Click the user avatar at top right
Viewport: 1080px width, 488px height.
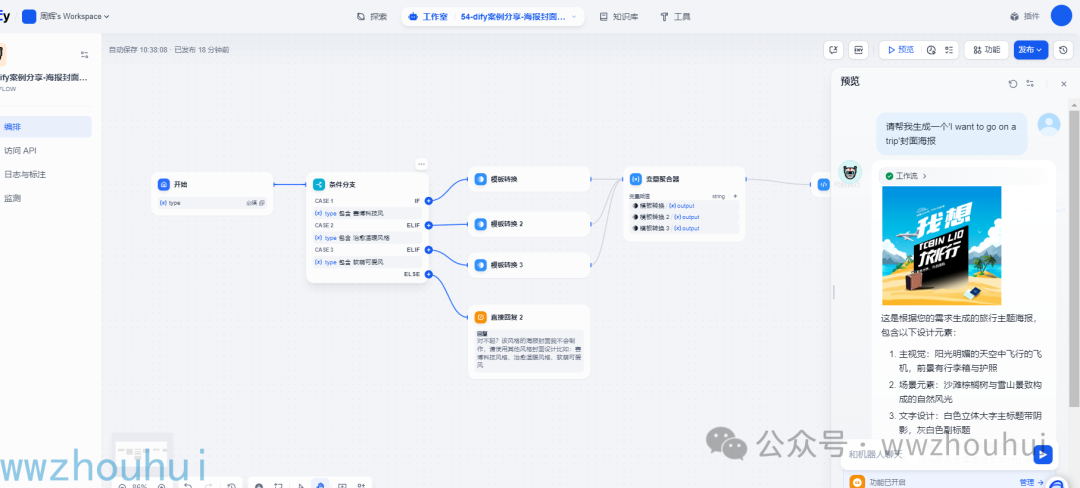(1061, 16)
